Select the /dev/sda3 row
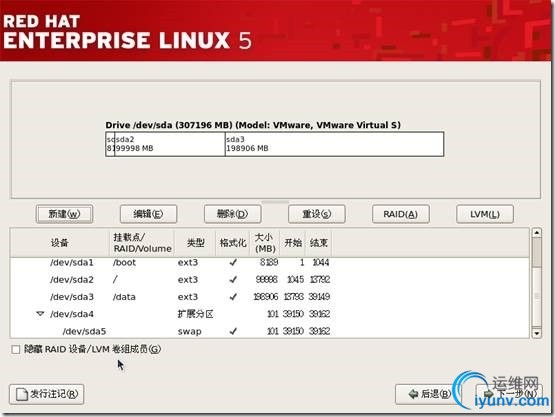Viewport: 555px width, 417px height. 270,297
